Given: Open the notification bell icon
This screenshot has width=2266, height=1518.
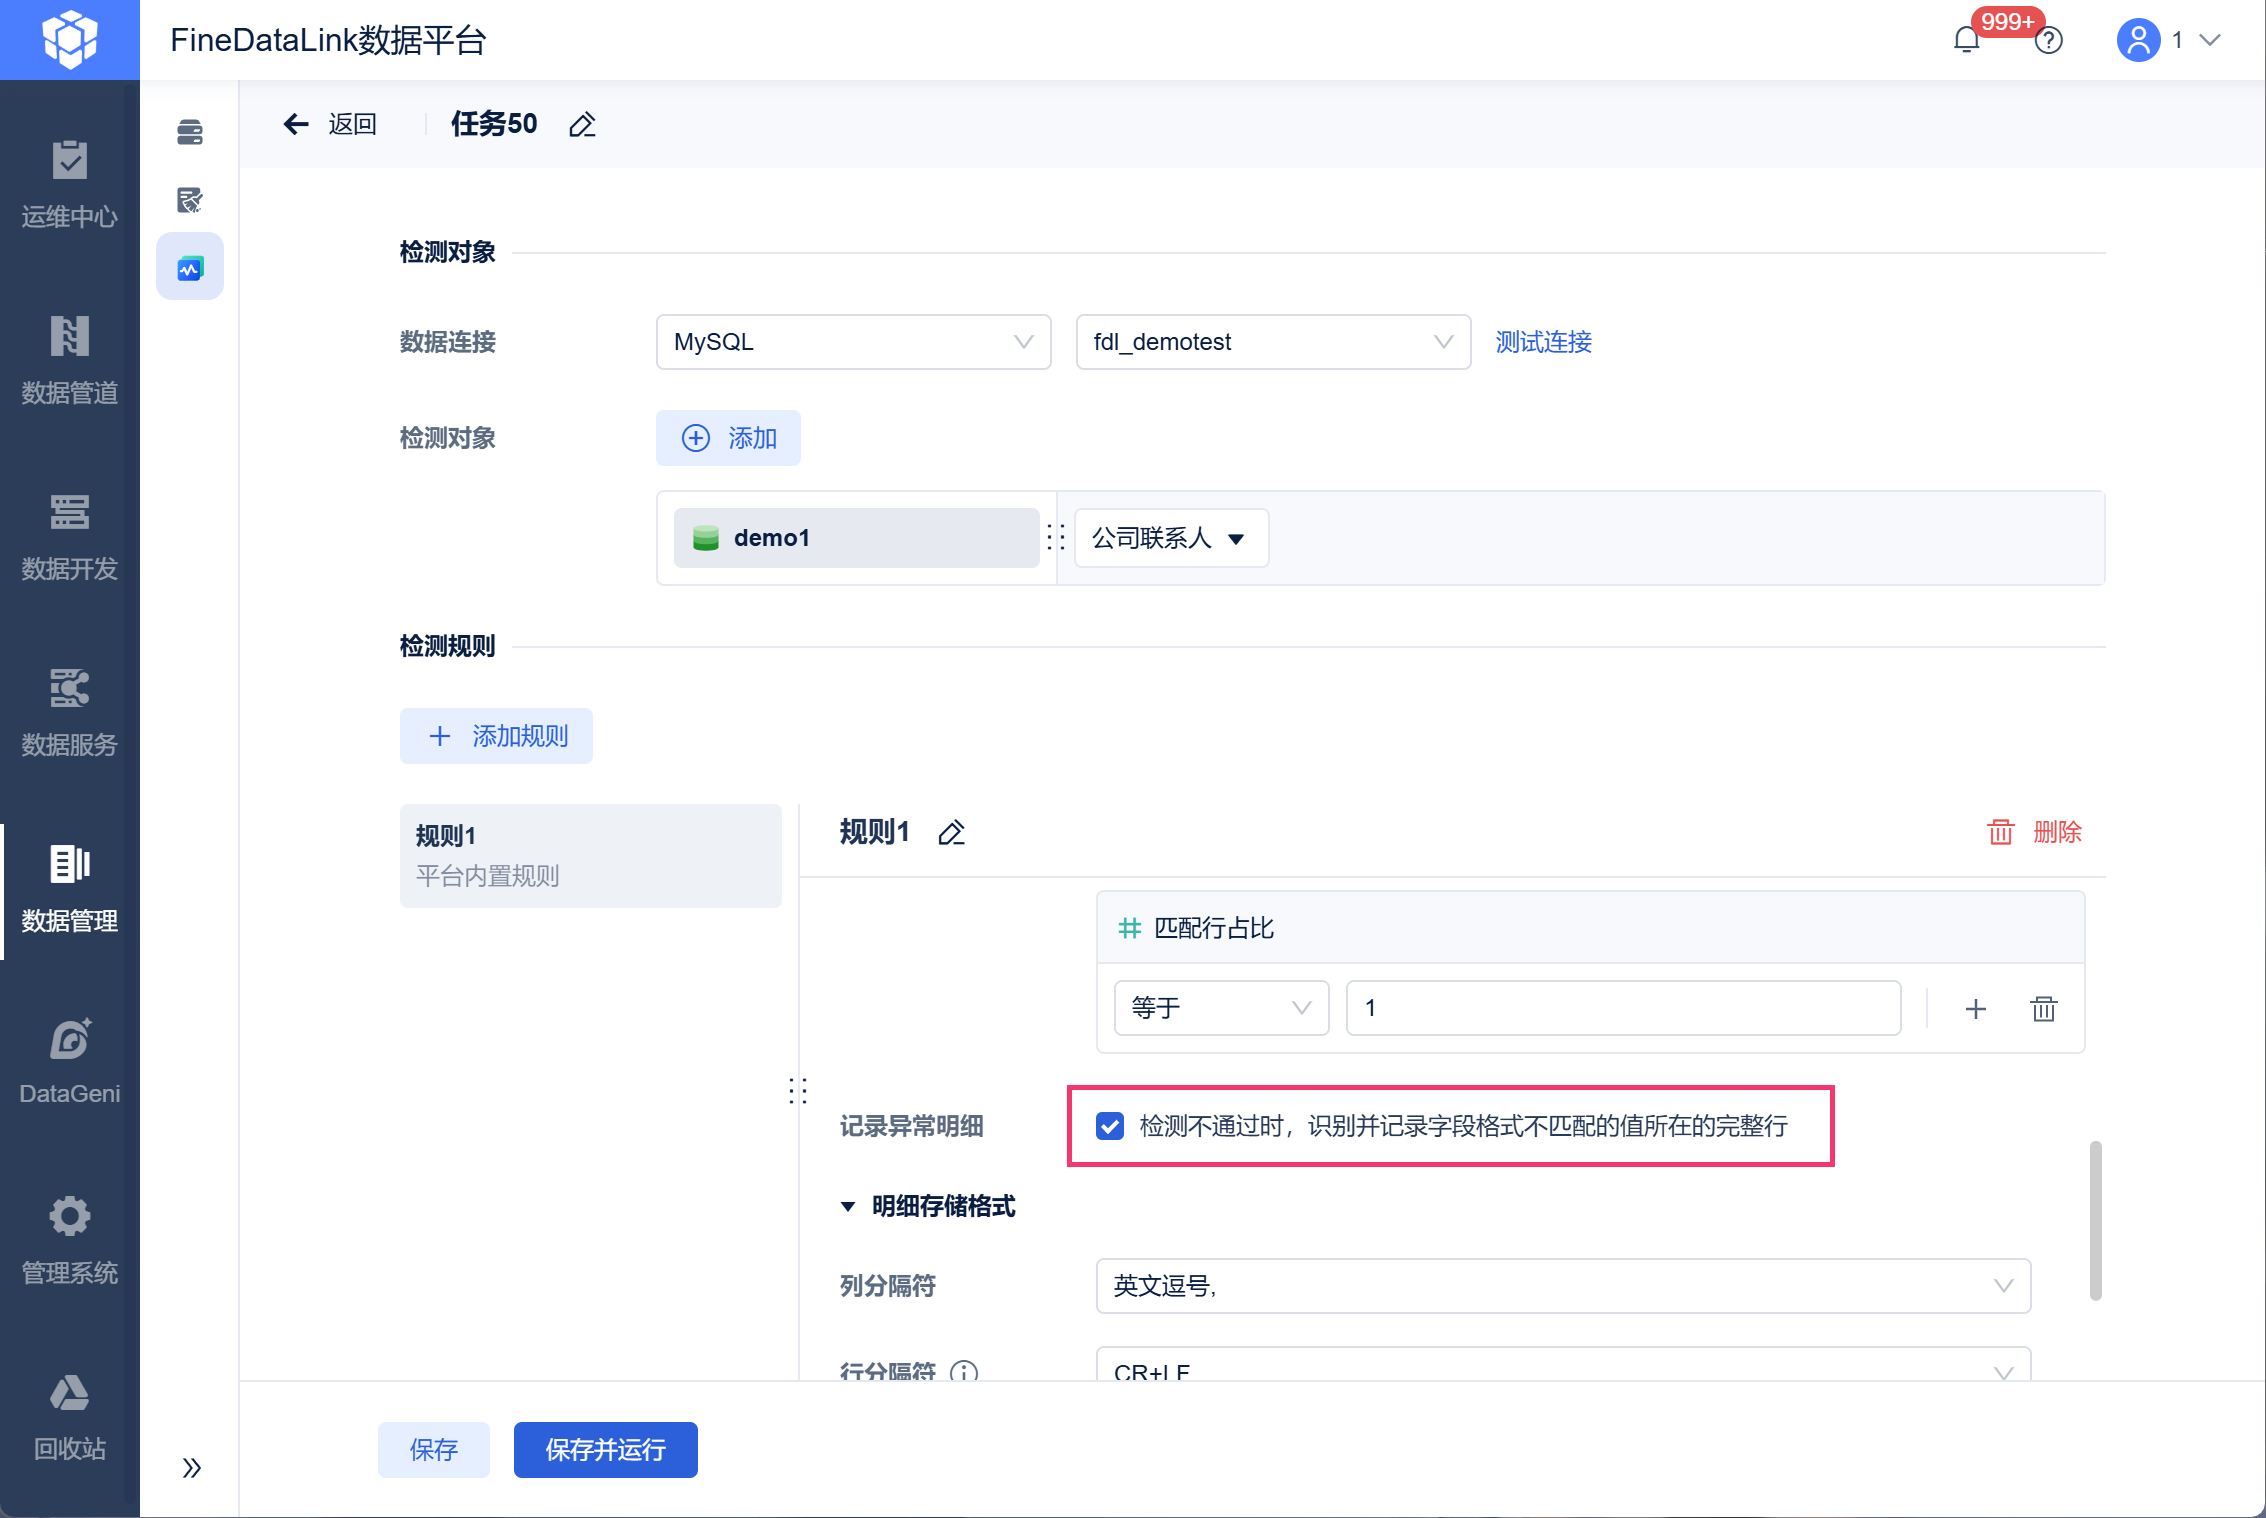Looking at the screenshot, I should click(x=1966, y=40).
